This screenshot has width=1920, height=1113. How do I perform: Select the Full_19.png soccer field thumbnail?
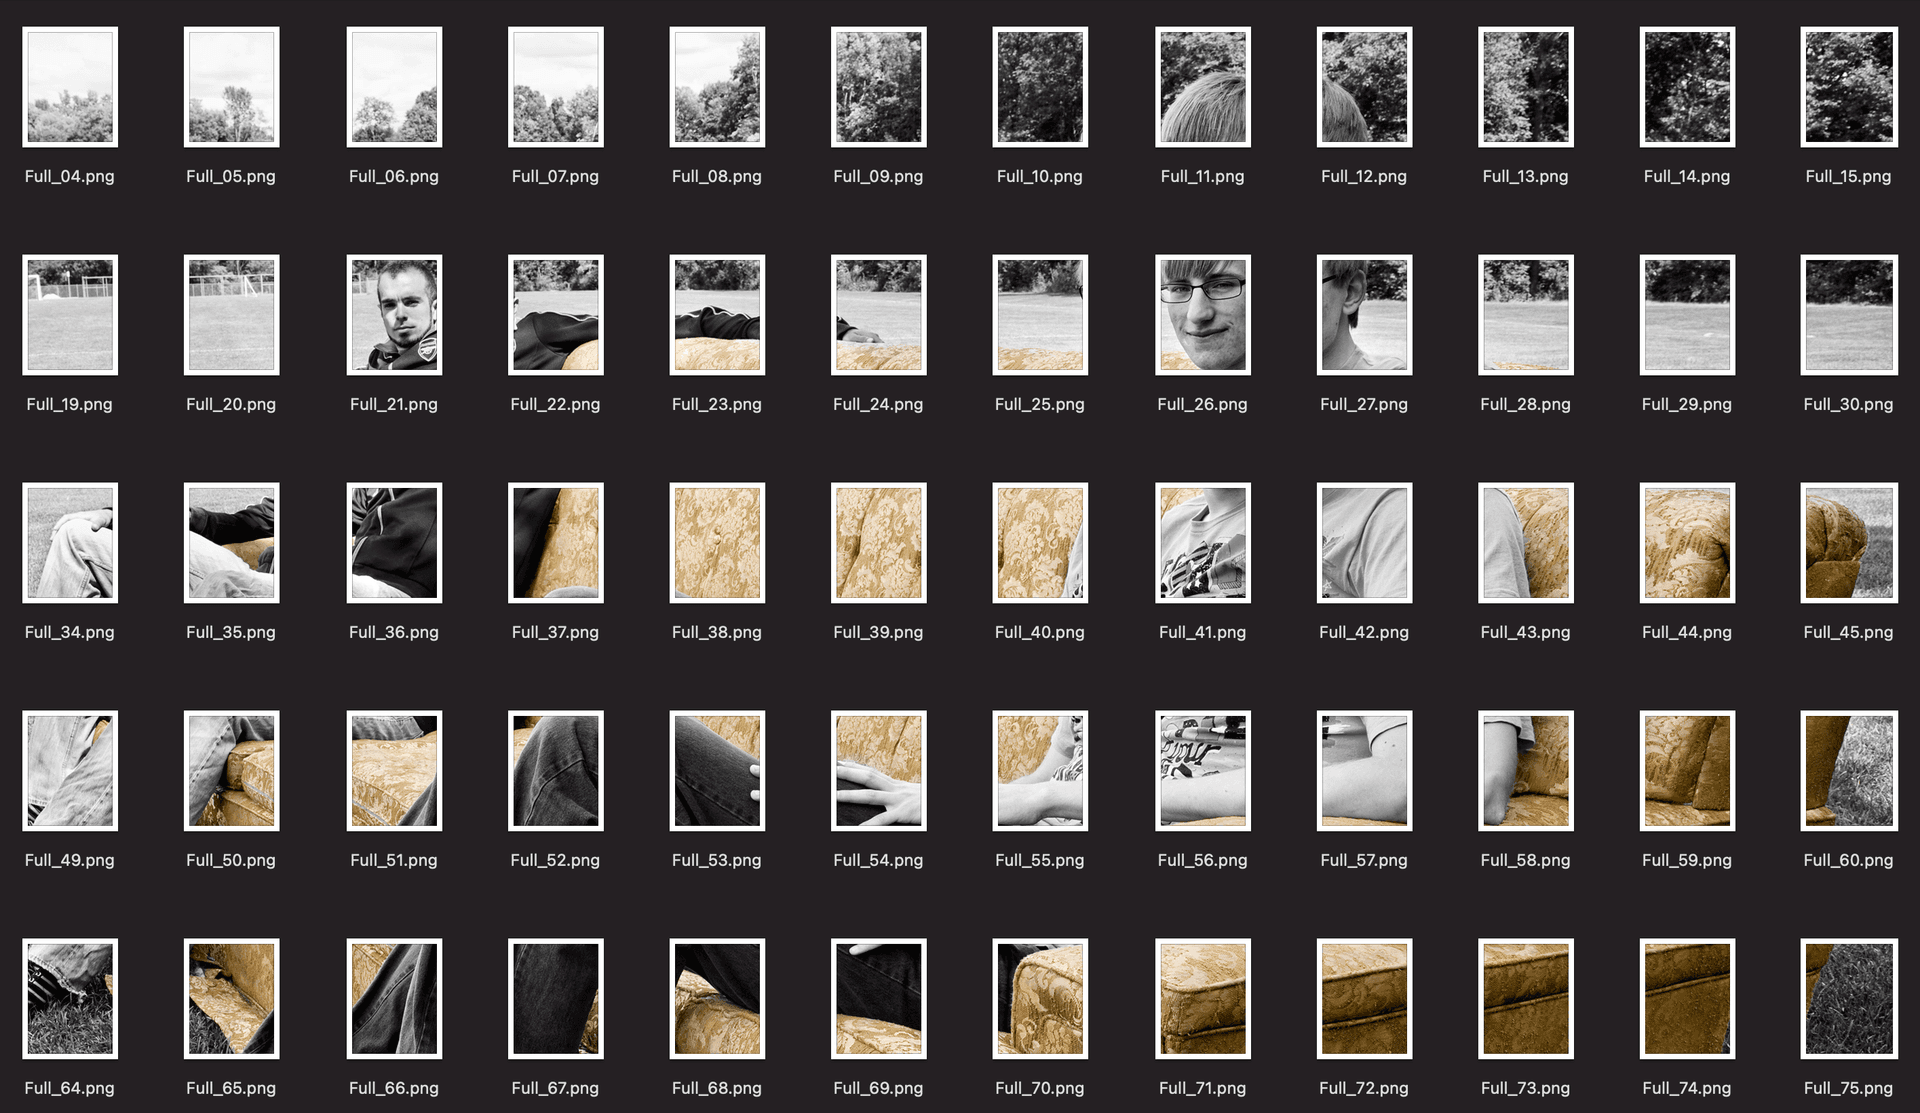(69, 315)
